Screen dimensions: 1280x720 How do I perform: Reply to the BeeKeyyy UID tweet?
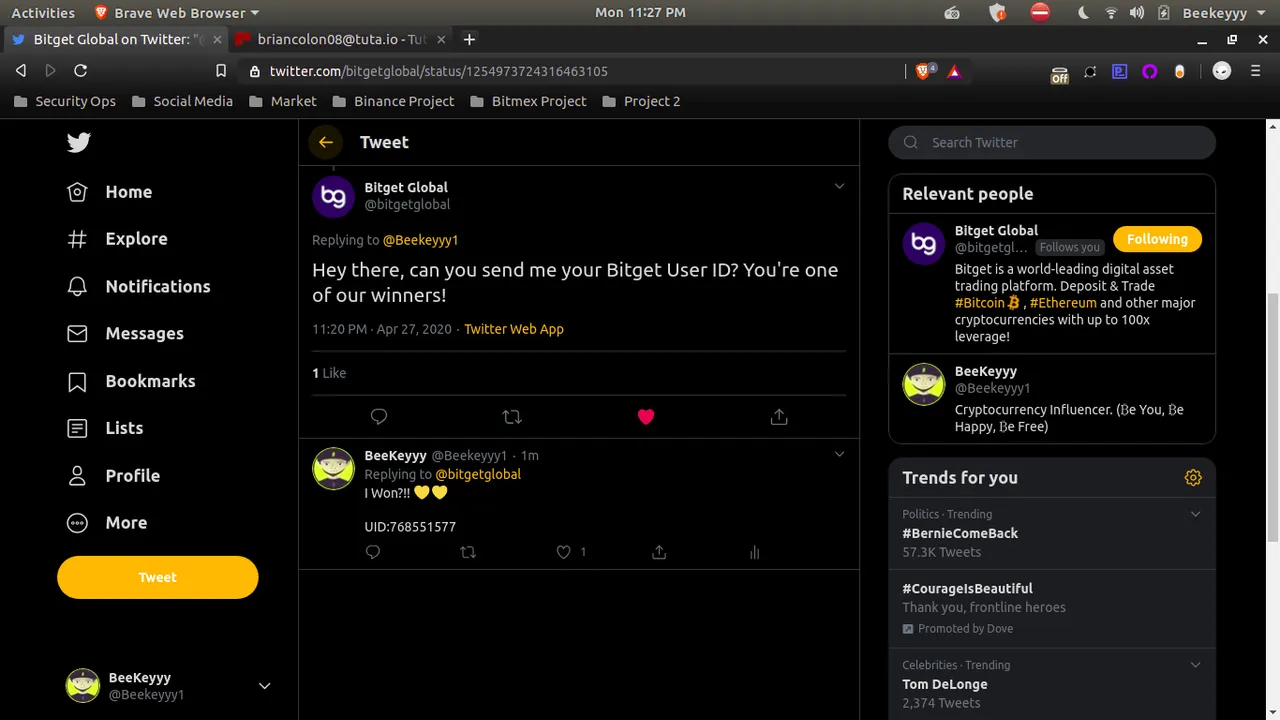(x=373, y=552)
